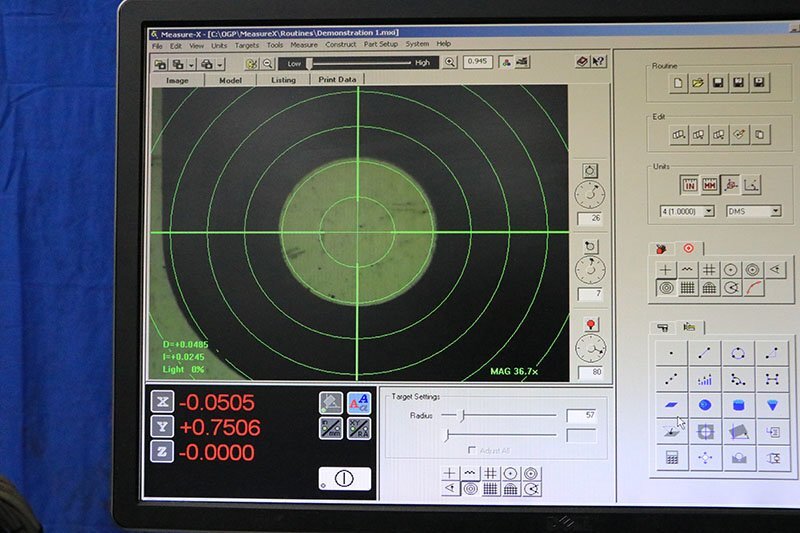Click the zoom-out magnifier left of Low
The image size is (800, 533).
pos(267,64)
